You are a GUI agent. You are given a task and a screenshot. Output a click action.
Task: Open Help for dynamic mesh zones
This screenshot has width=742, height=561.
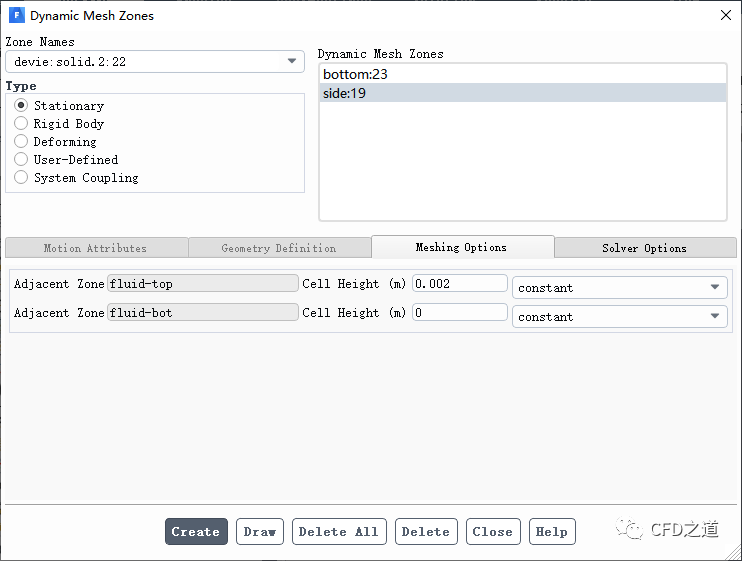pos(551,531)
